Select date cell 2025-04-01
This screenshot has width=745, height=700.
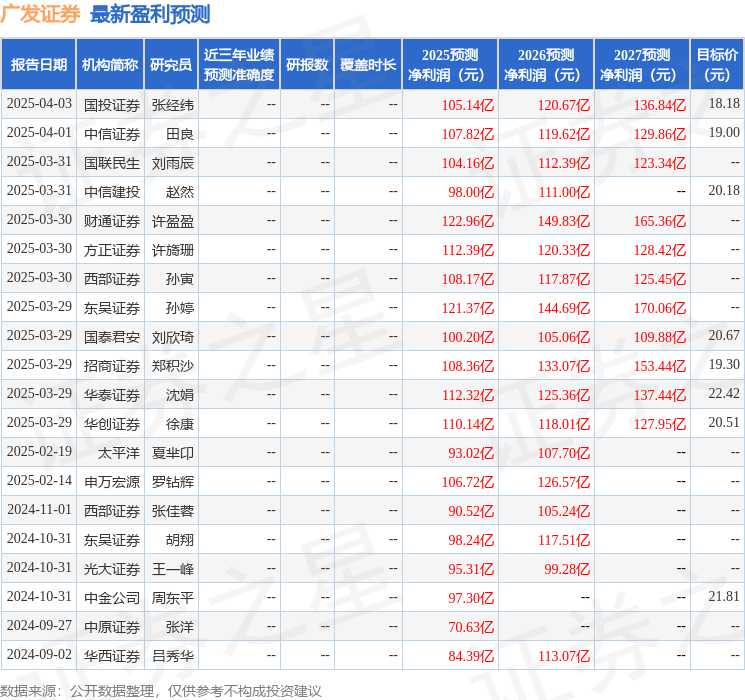(39, 133)
